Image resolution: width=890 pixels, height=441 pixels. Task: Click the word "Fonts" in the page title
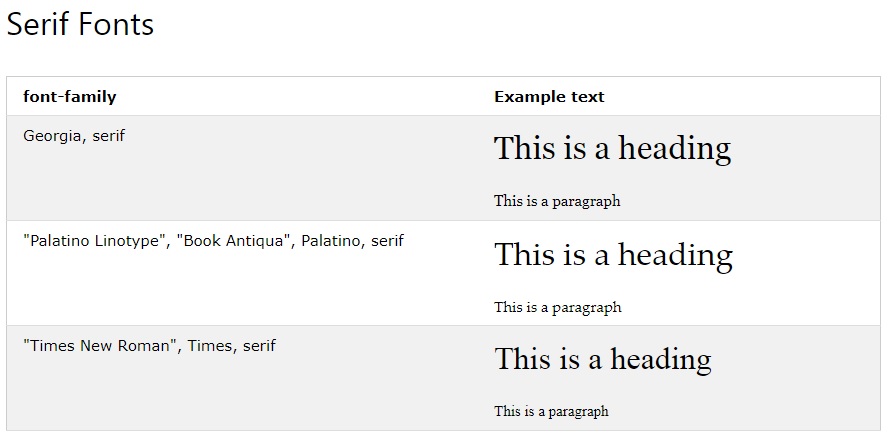(116, 24)
